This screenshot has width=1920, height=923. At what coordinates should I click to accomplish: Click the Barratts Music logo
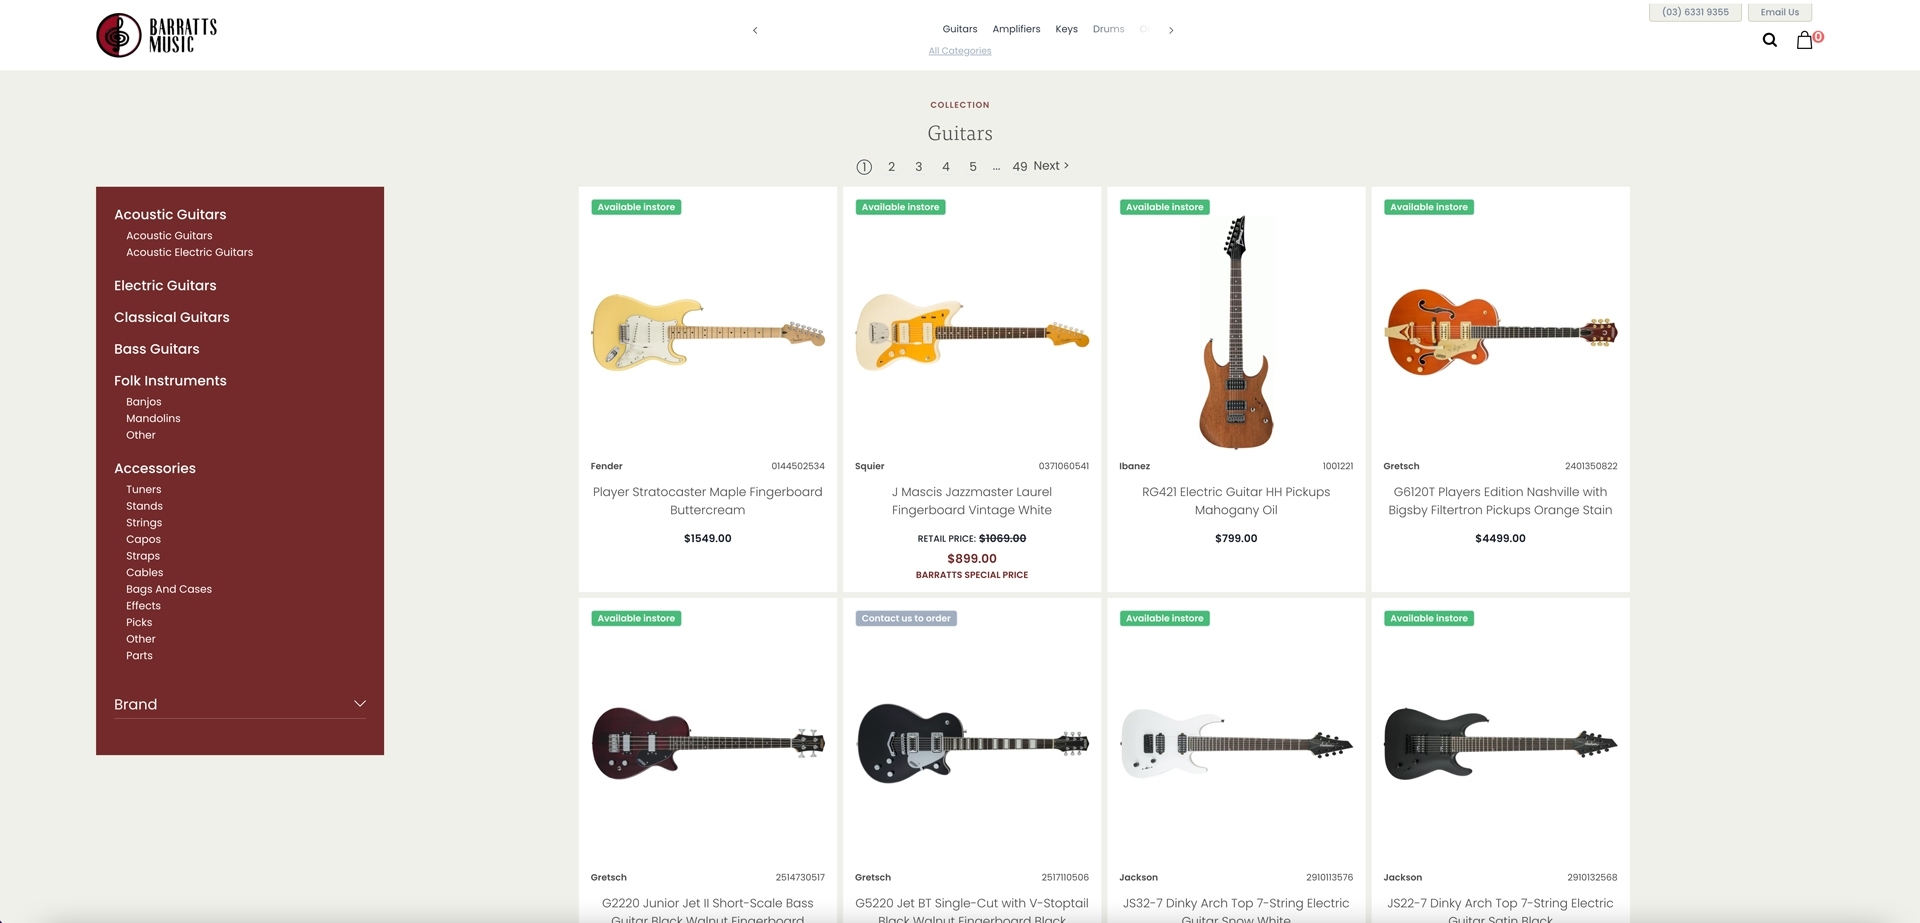(x=157, y=35)
